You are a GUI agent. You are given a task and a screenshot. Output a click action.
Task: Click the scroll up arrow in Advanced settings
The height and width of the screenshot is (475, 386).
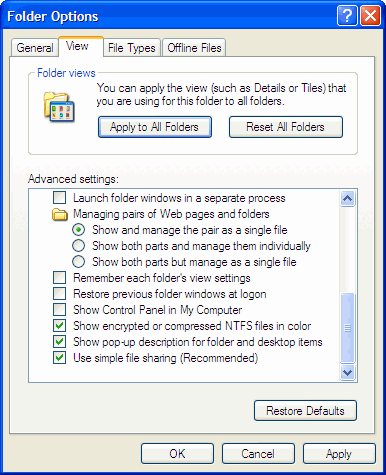(347, 199)
